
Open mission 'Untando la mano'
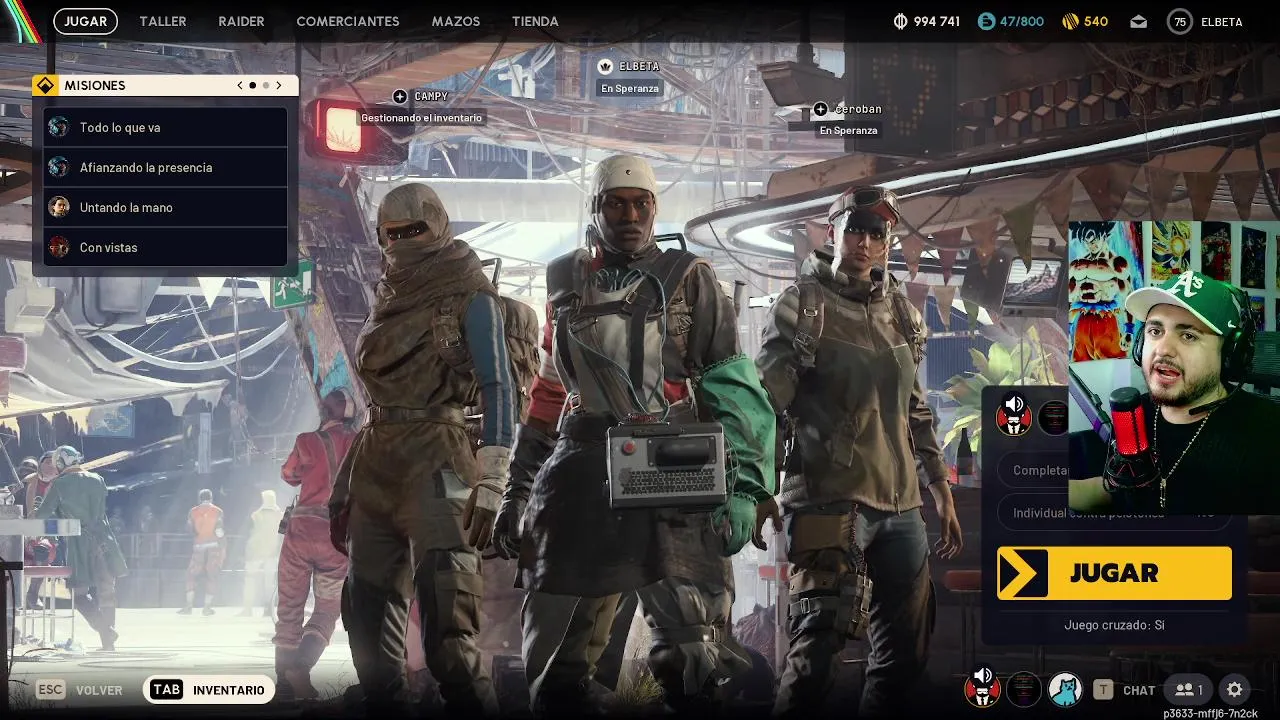pyautogui.click(x=166, y=207)
